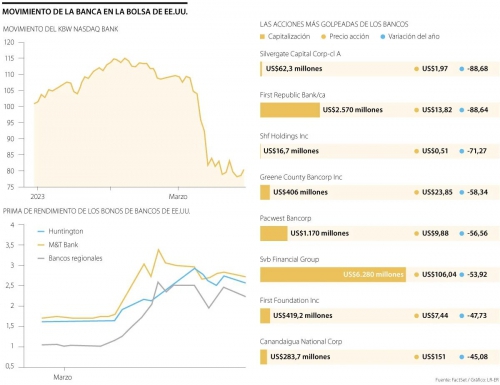Screen dimensions: 500x385
Task: Click Marzo label on bond yield chart
Action: pyautogui.click(x=63, y=377)
